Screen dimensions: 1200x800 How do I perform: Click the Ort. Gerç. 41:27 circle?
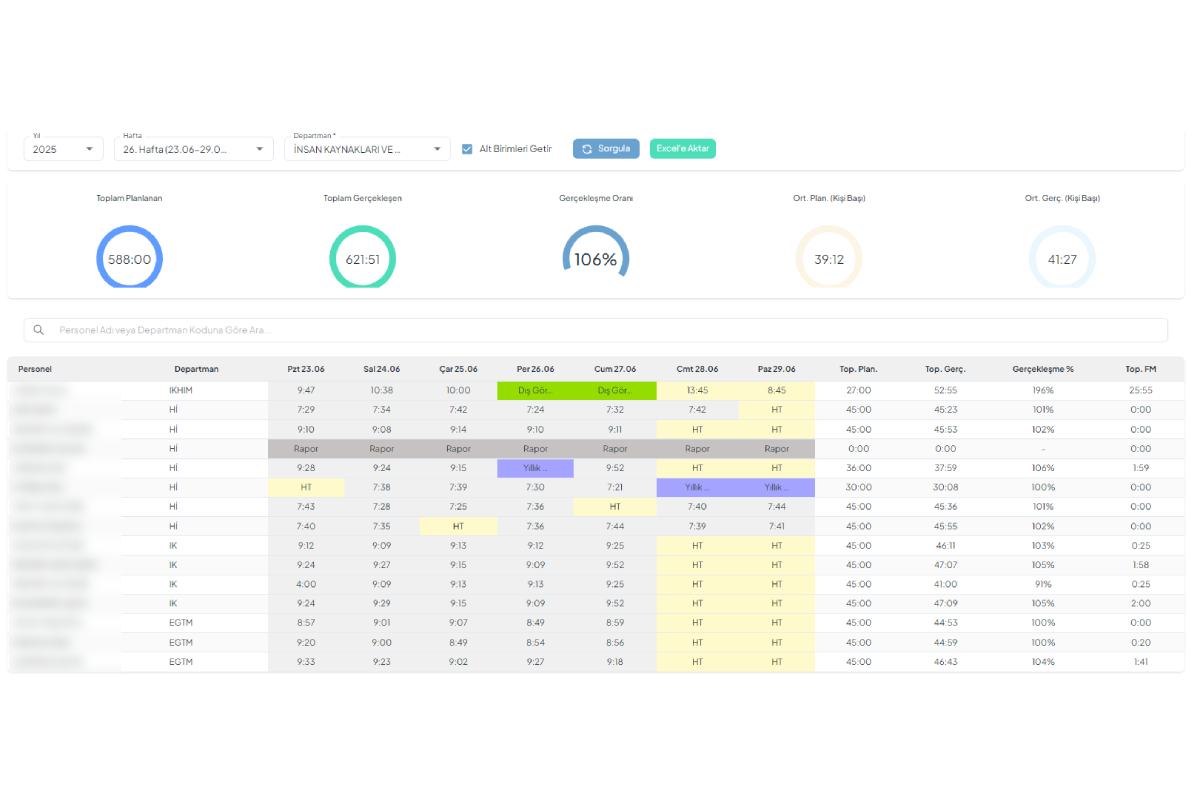[1062, 258]
